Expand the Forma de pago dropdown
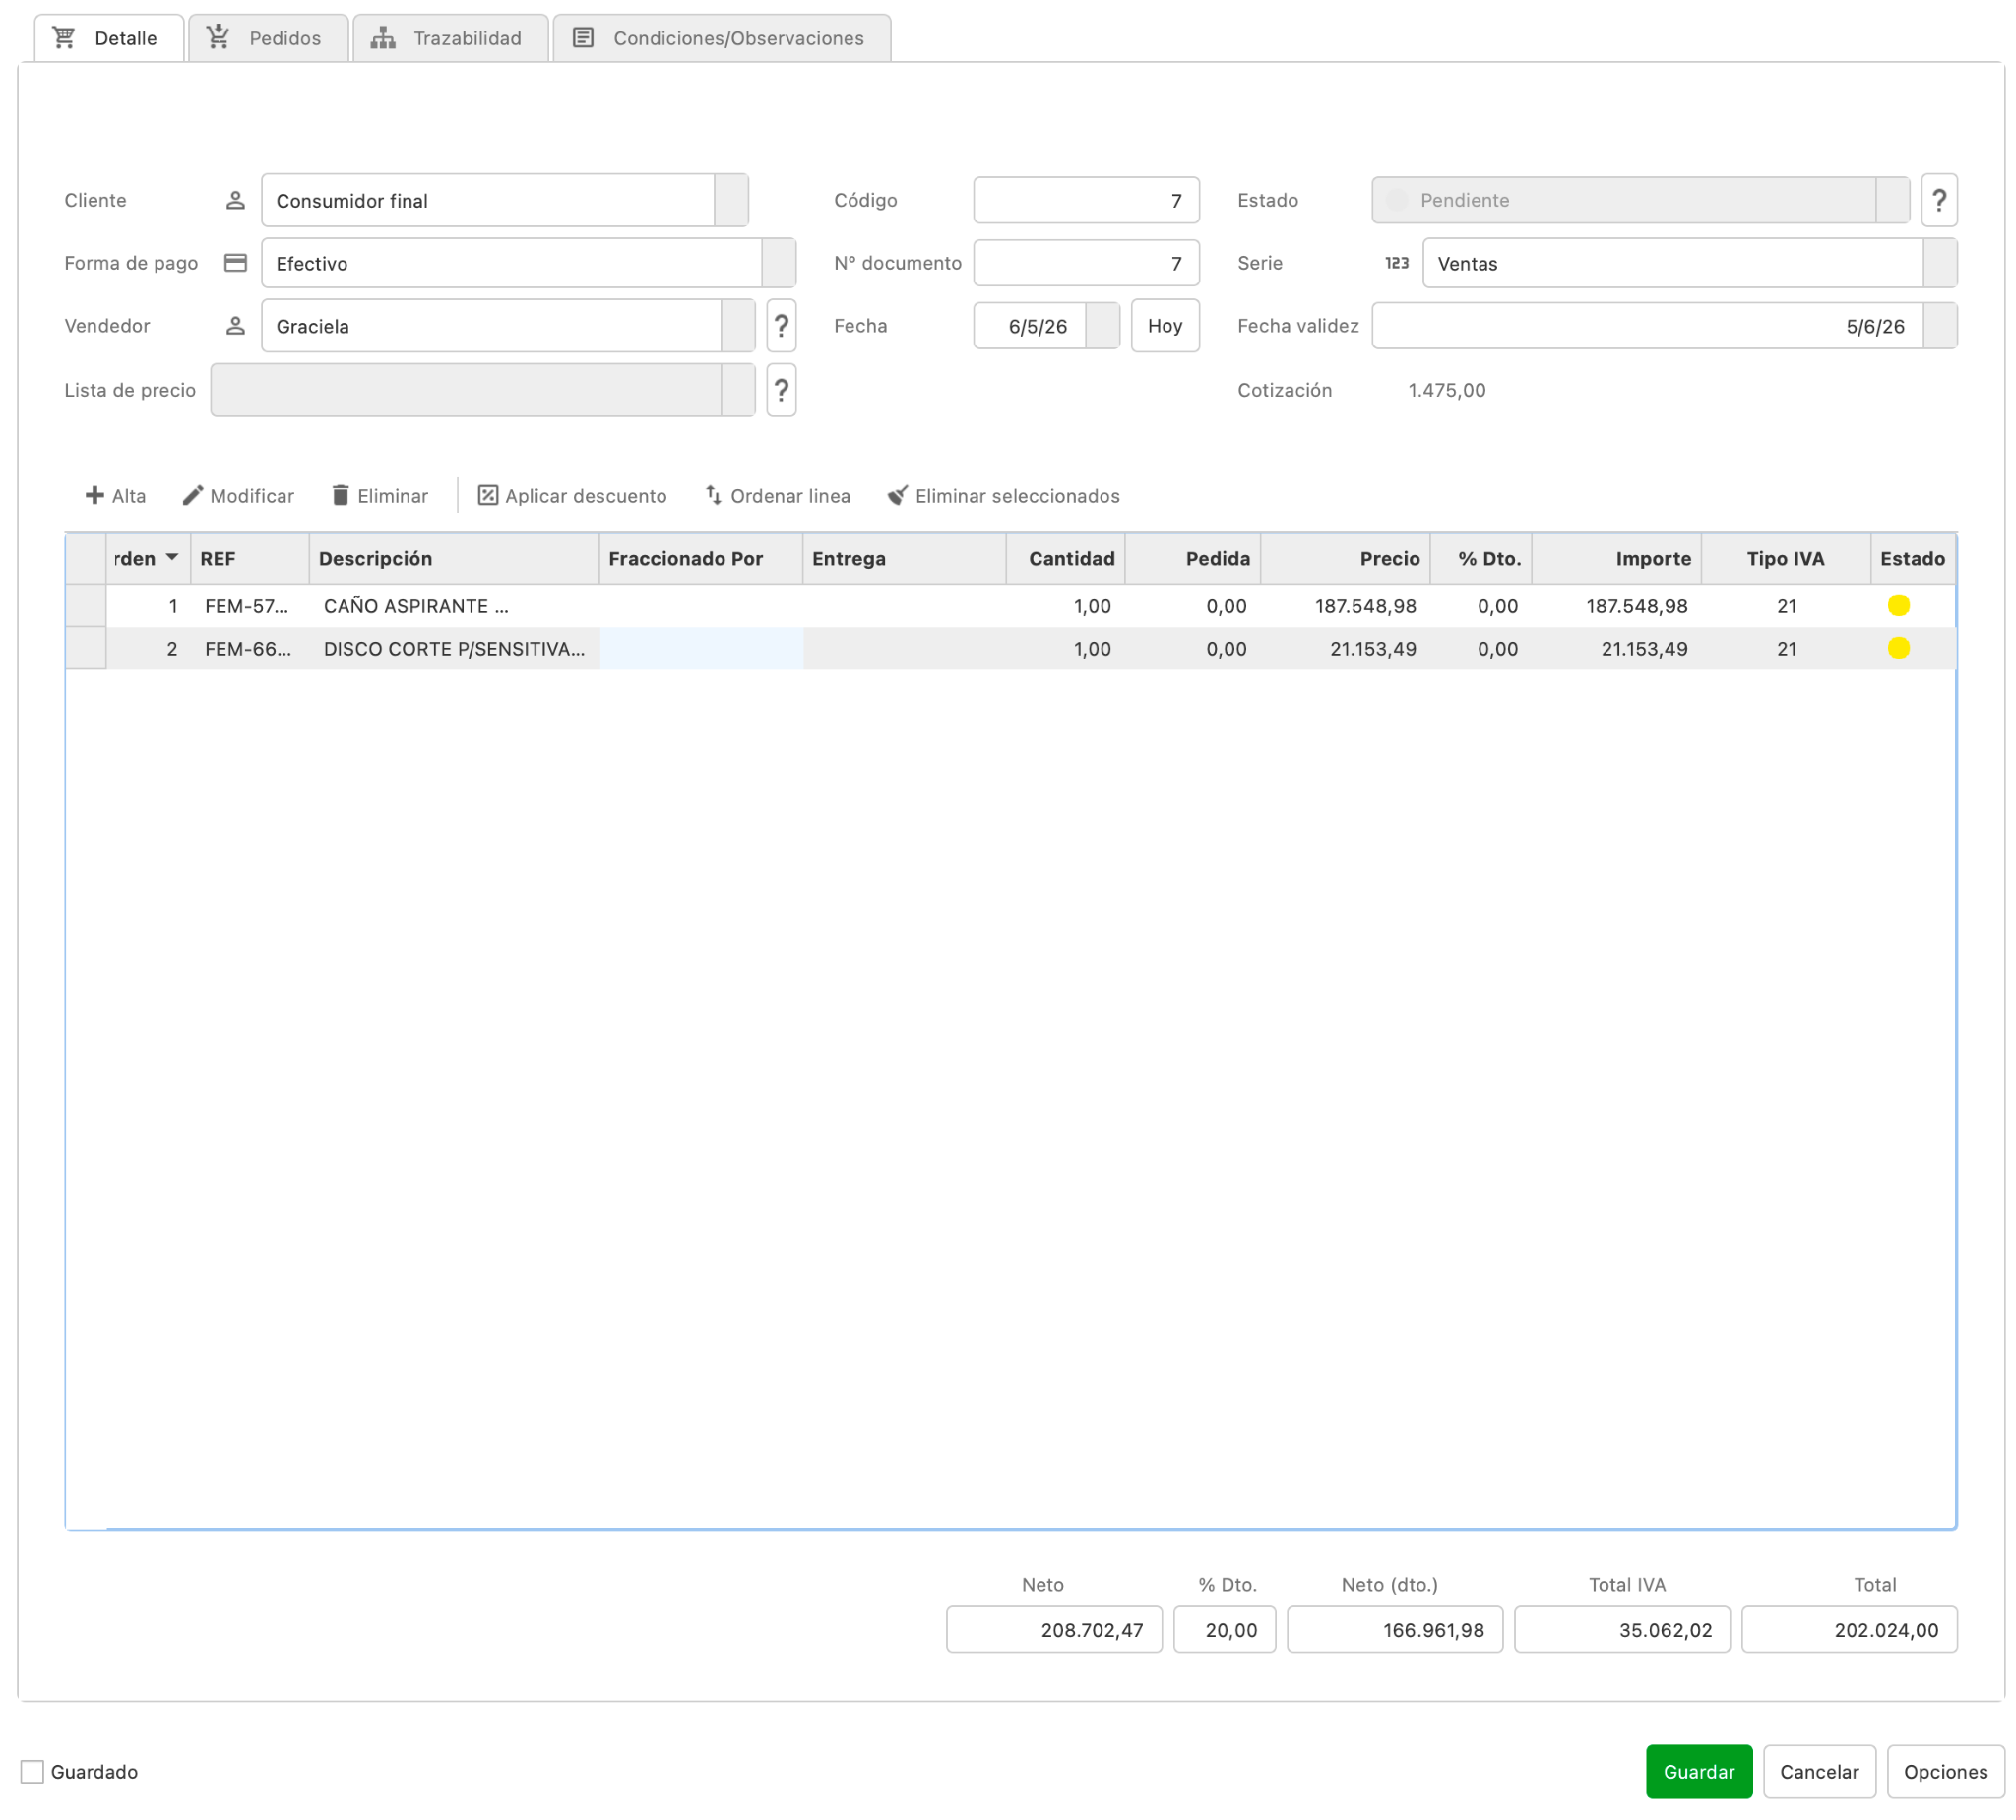Image resolution: width=2016 pixels, height=1820 pixels. 778,263
